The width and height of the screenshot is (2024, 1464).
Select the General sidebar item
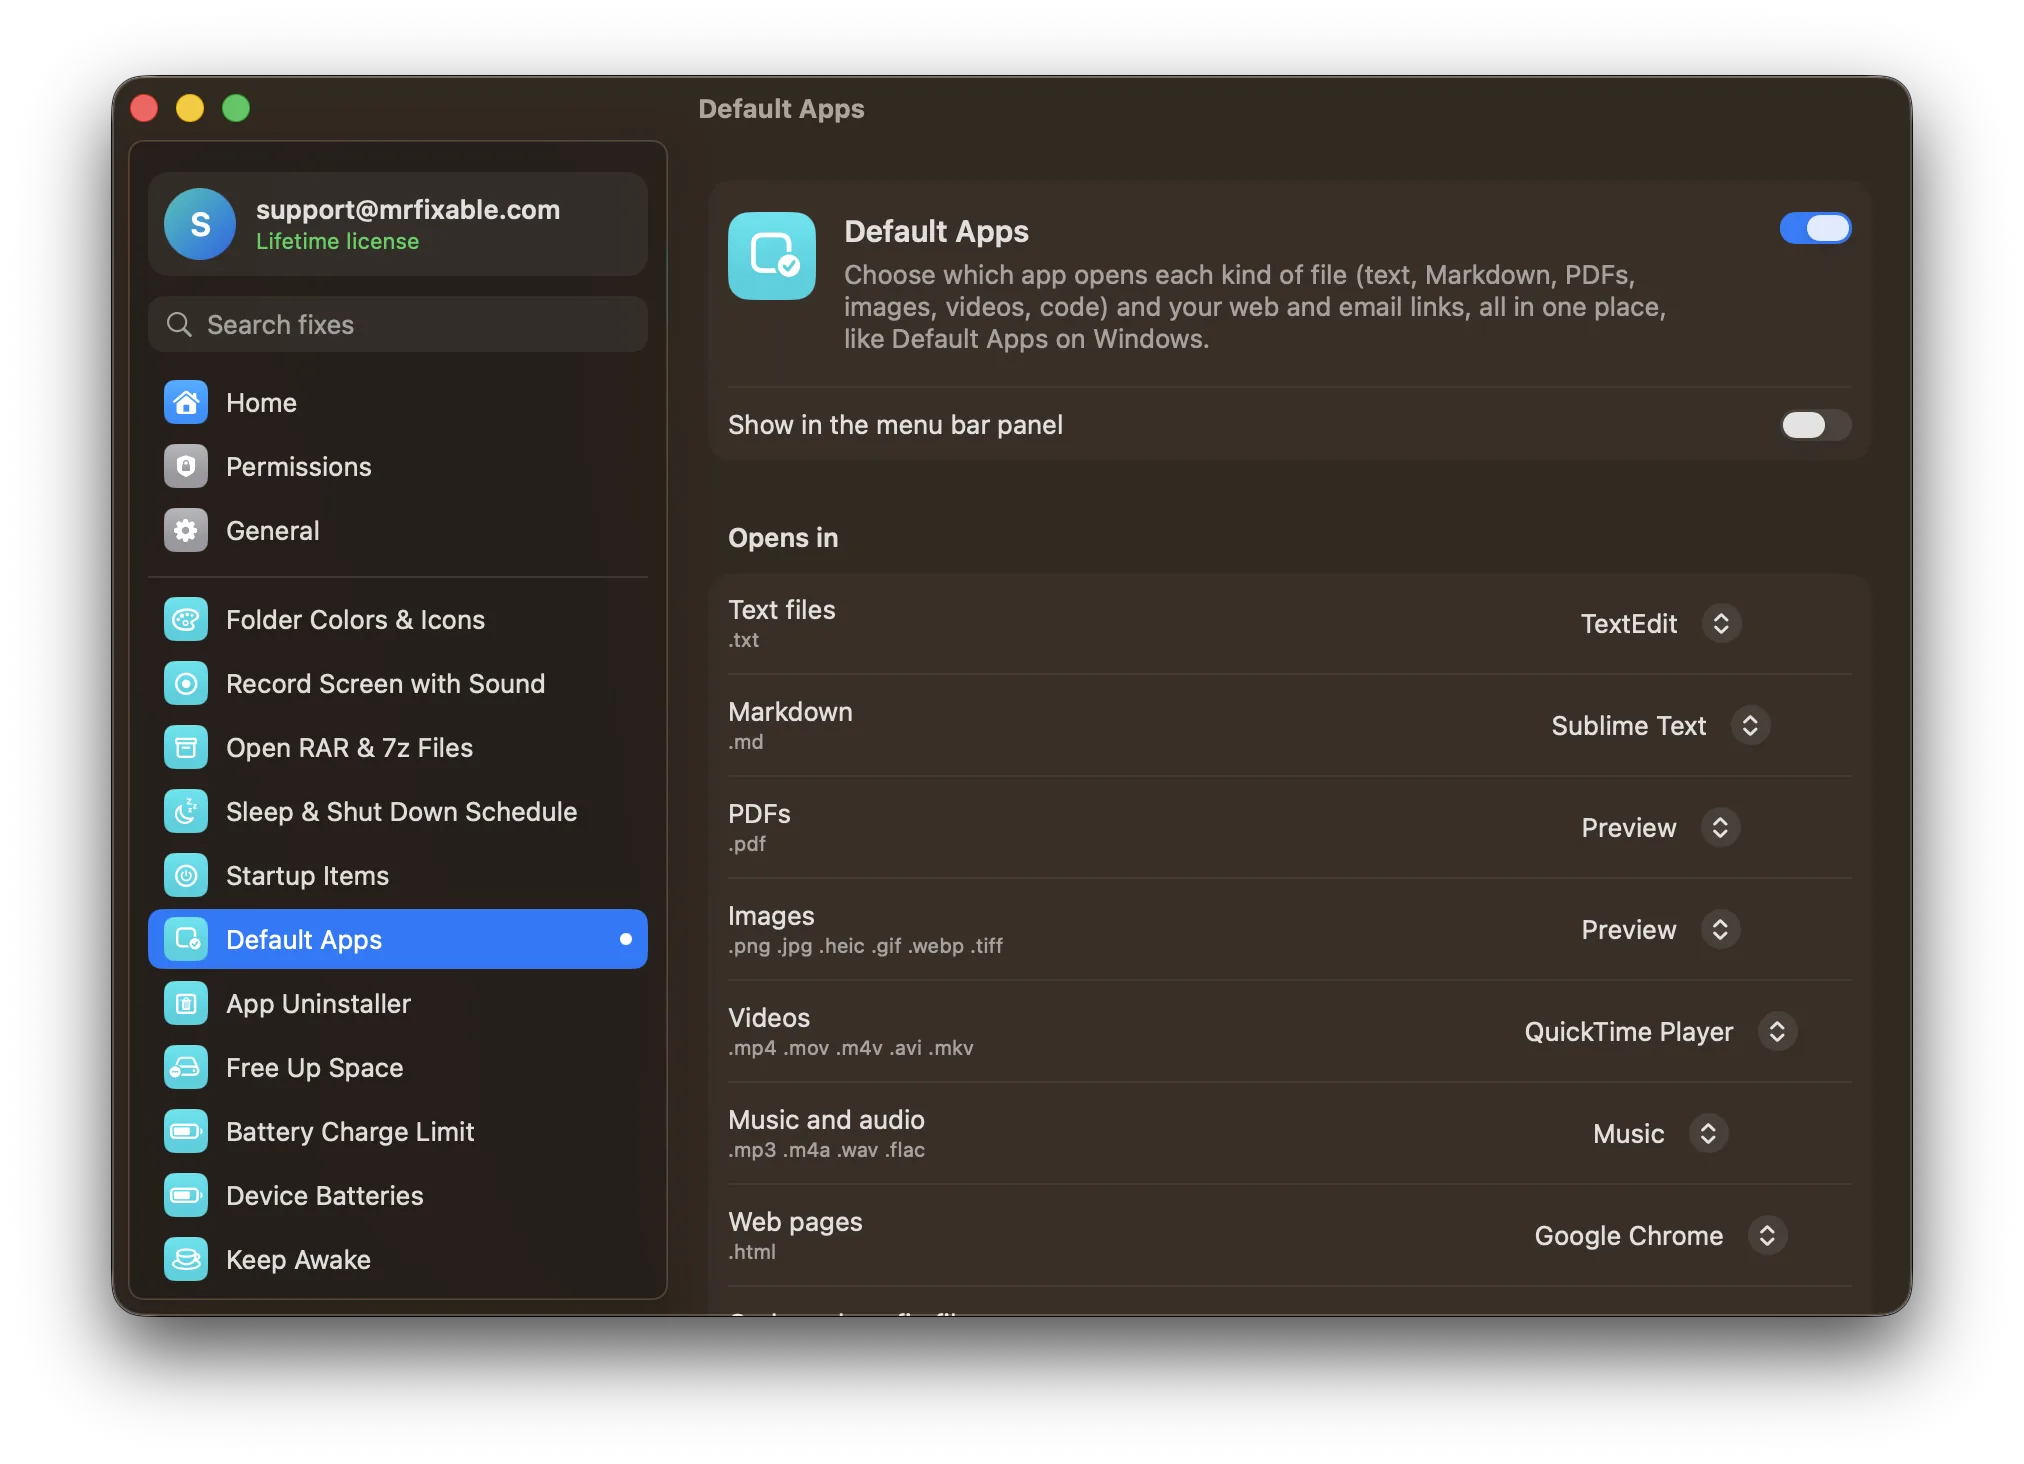pyautogui.click(x=398, y=530)
